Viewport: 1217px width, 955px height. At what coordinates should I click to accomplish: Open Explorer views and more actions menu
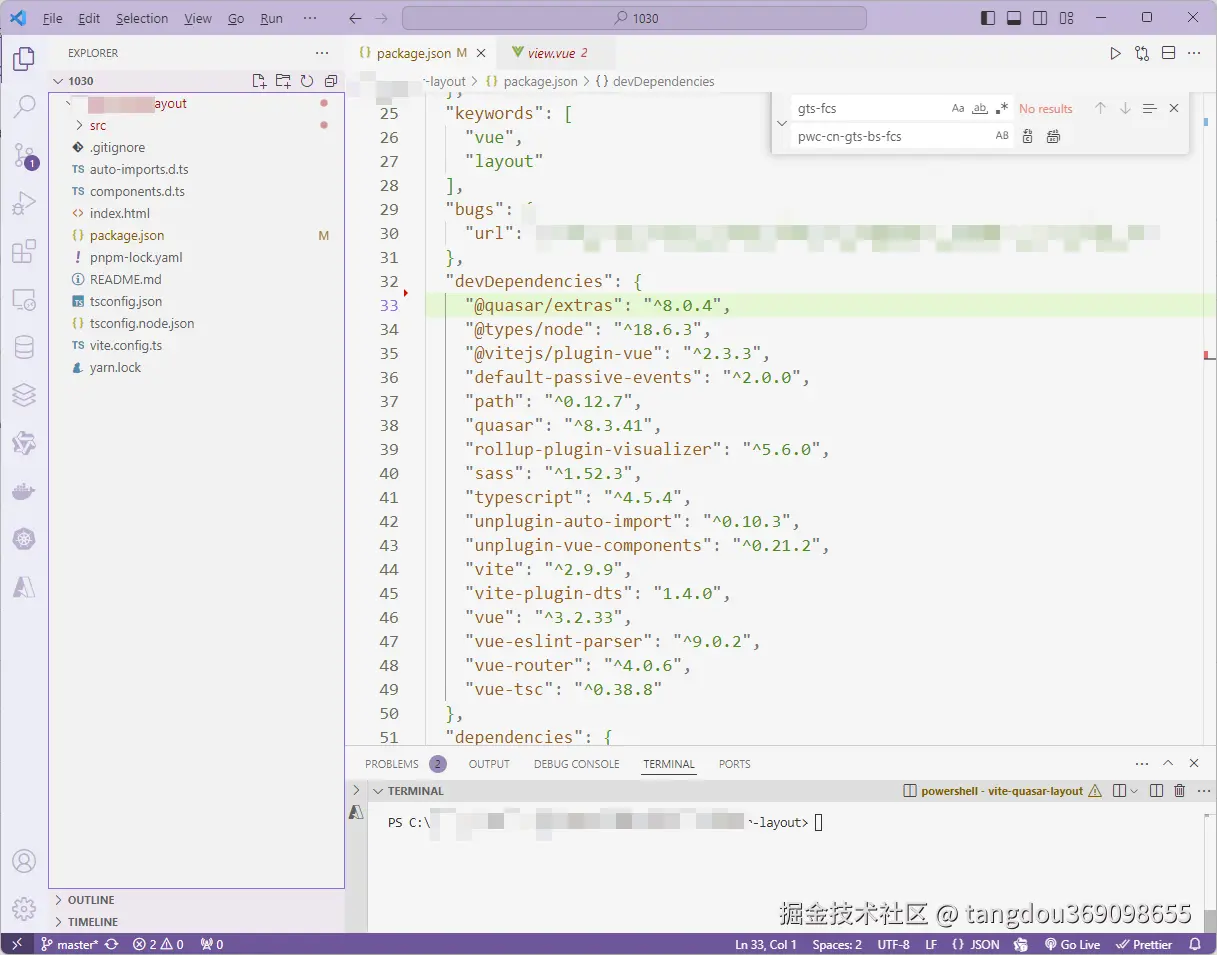tap(322, 53)
